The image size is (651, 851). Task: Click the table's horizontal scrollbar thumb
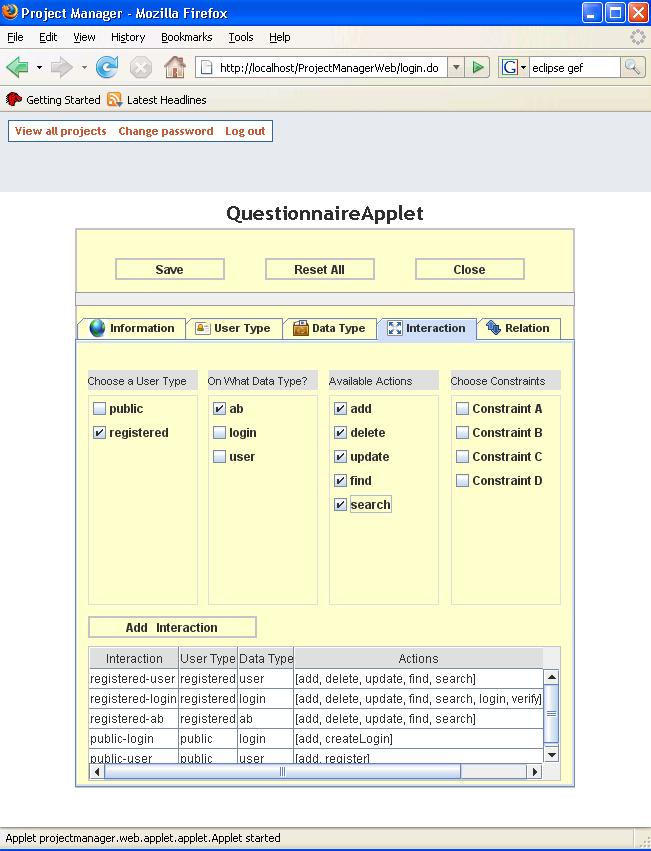click(x=282, y=771)
